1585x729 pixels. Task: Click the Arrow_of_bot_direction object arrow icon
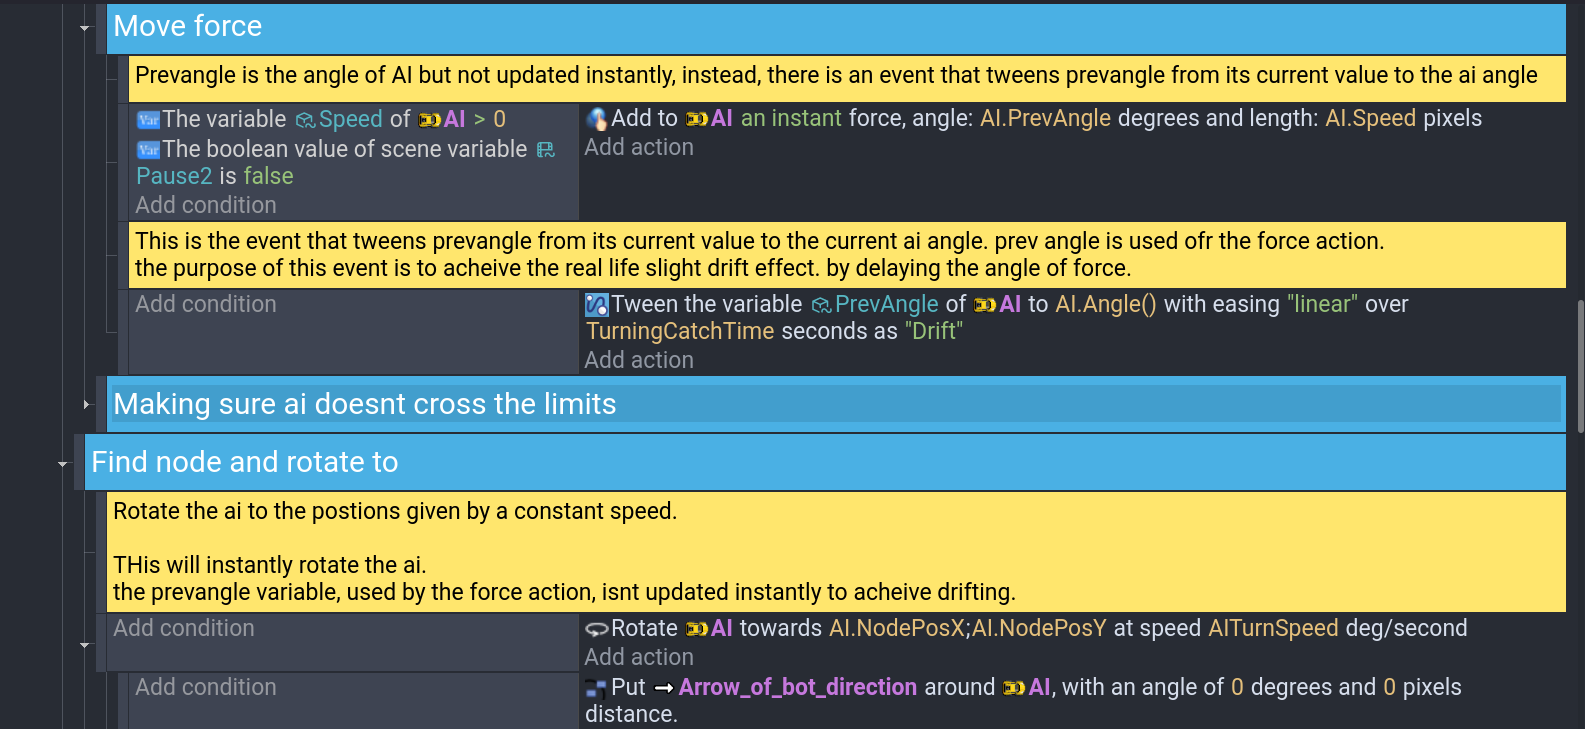[x=664, y=688]
